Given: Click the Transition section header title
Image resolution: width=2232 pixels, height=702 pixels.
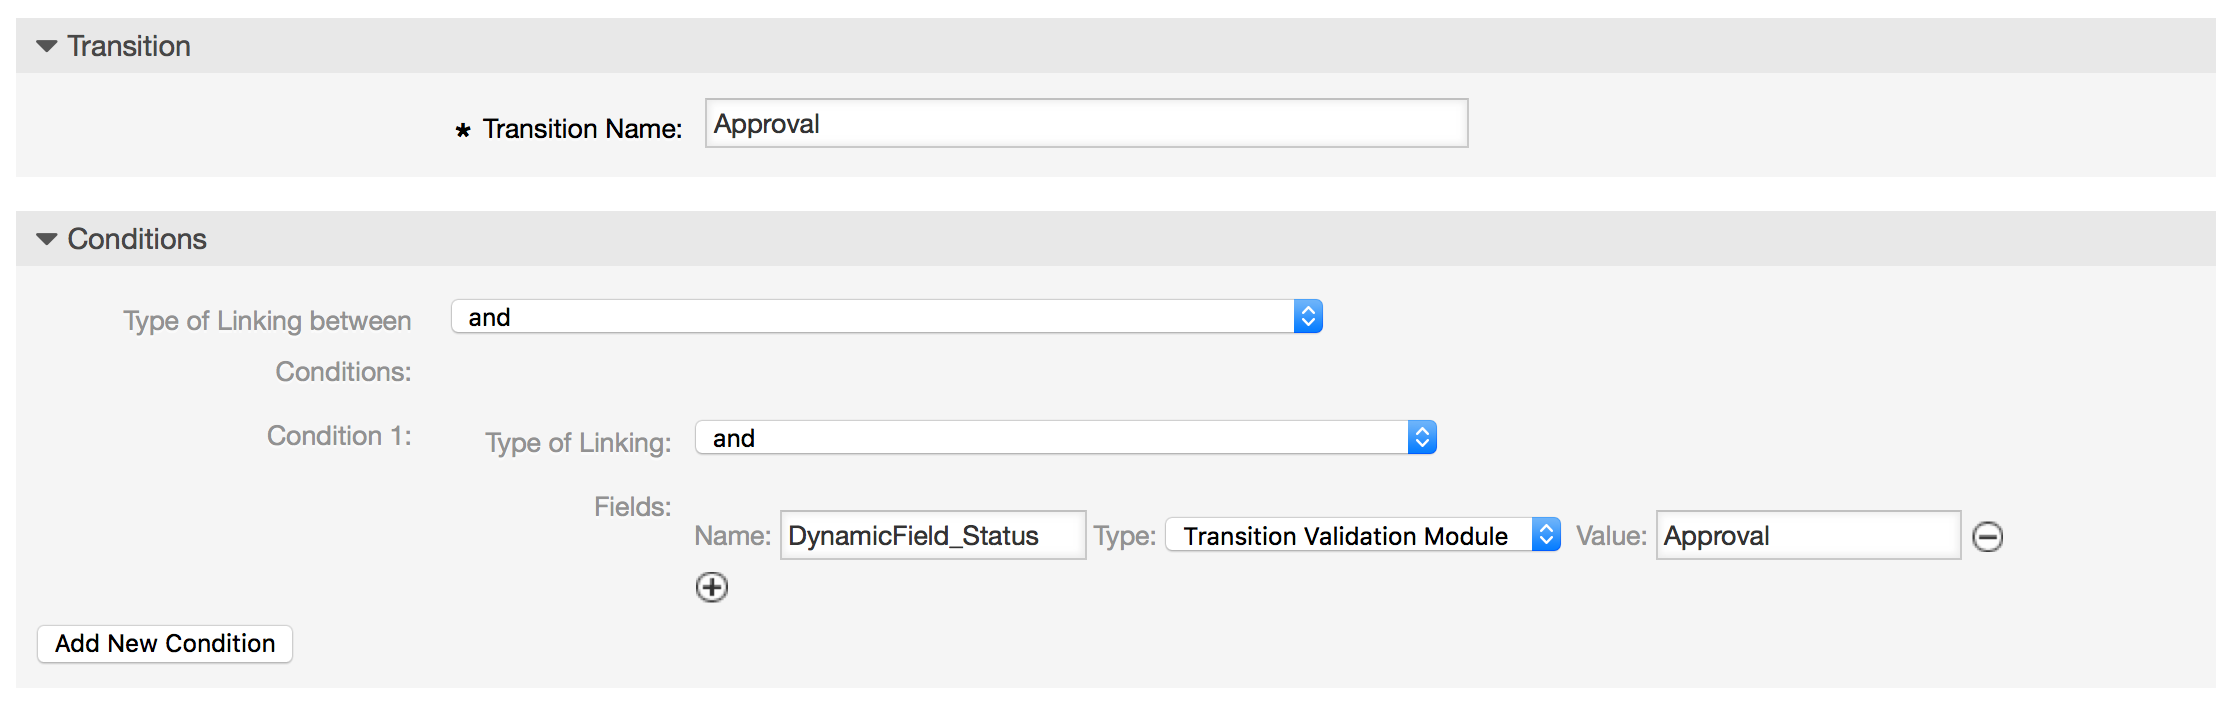Looking at the screenshot, I should 129,46.
